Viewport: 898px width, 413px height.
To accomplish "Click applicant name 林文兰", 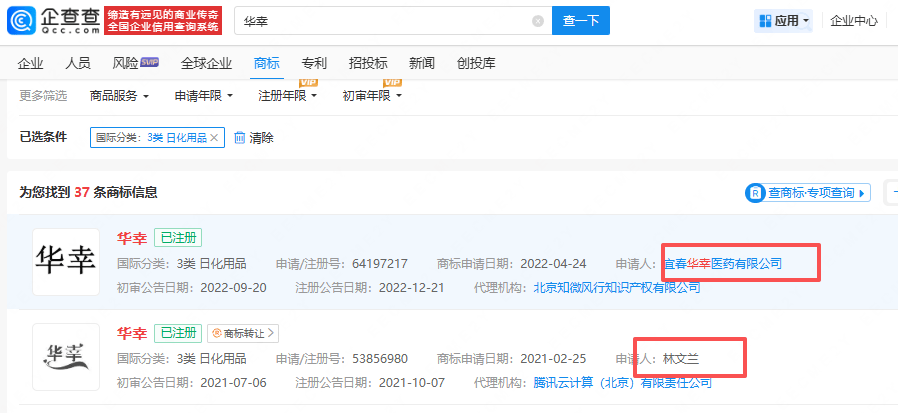I will click(x=681, y=359).
